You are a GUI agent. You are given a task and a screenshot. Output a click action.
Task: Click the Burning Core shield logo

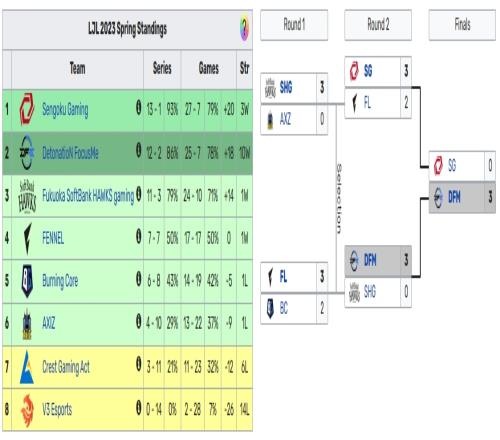[27, 281]
